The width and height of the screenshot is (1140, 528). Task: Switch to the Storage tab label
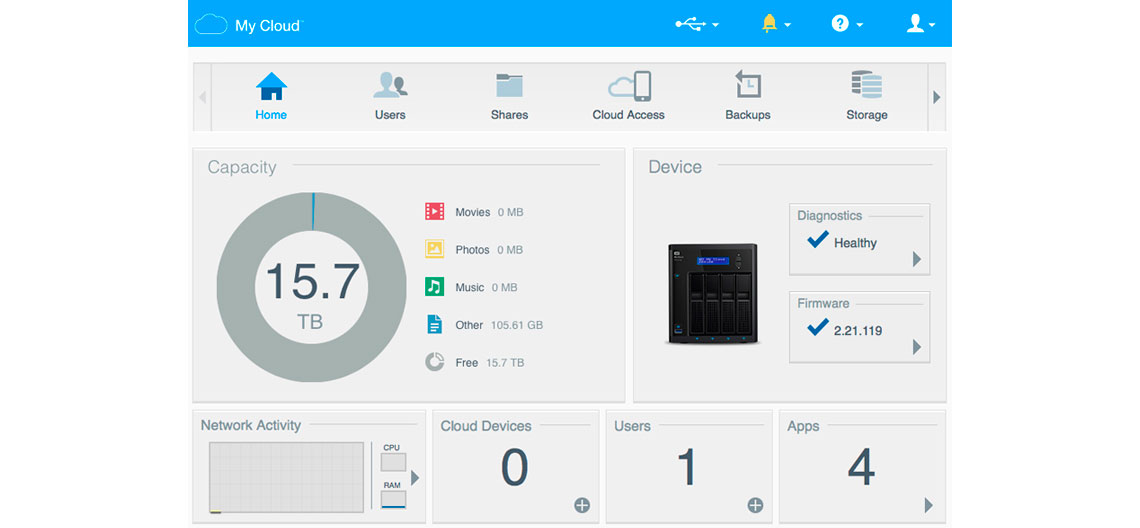pos(867,115)
